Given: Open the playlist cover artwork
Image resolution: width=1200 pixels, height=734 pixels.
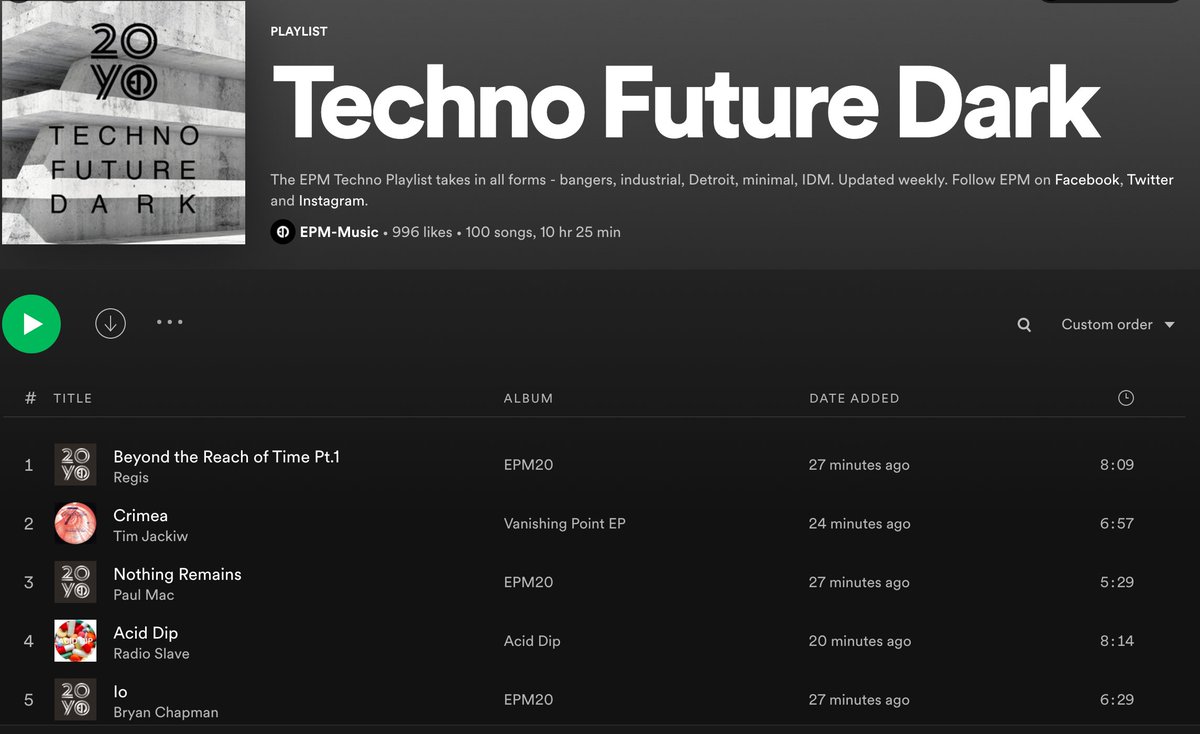Looking at the screenshot, I should point(123,122).
